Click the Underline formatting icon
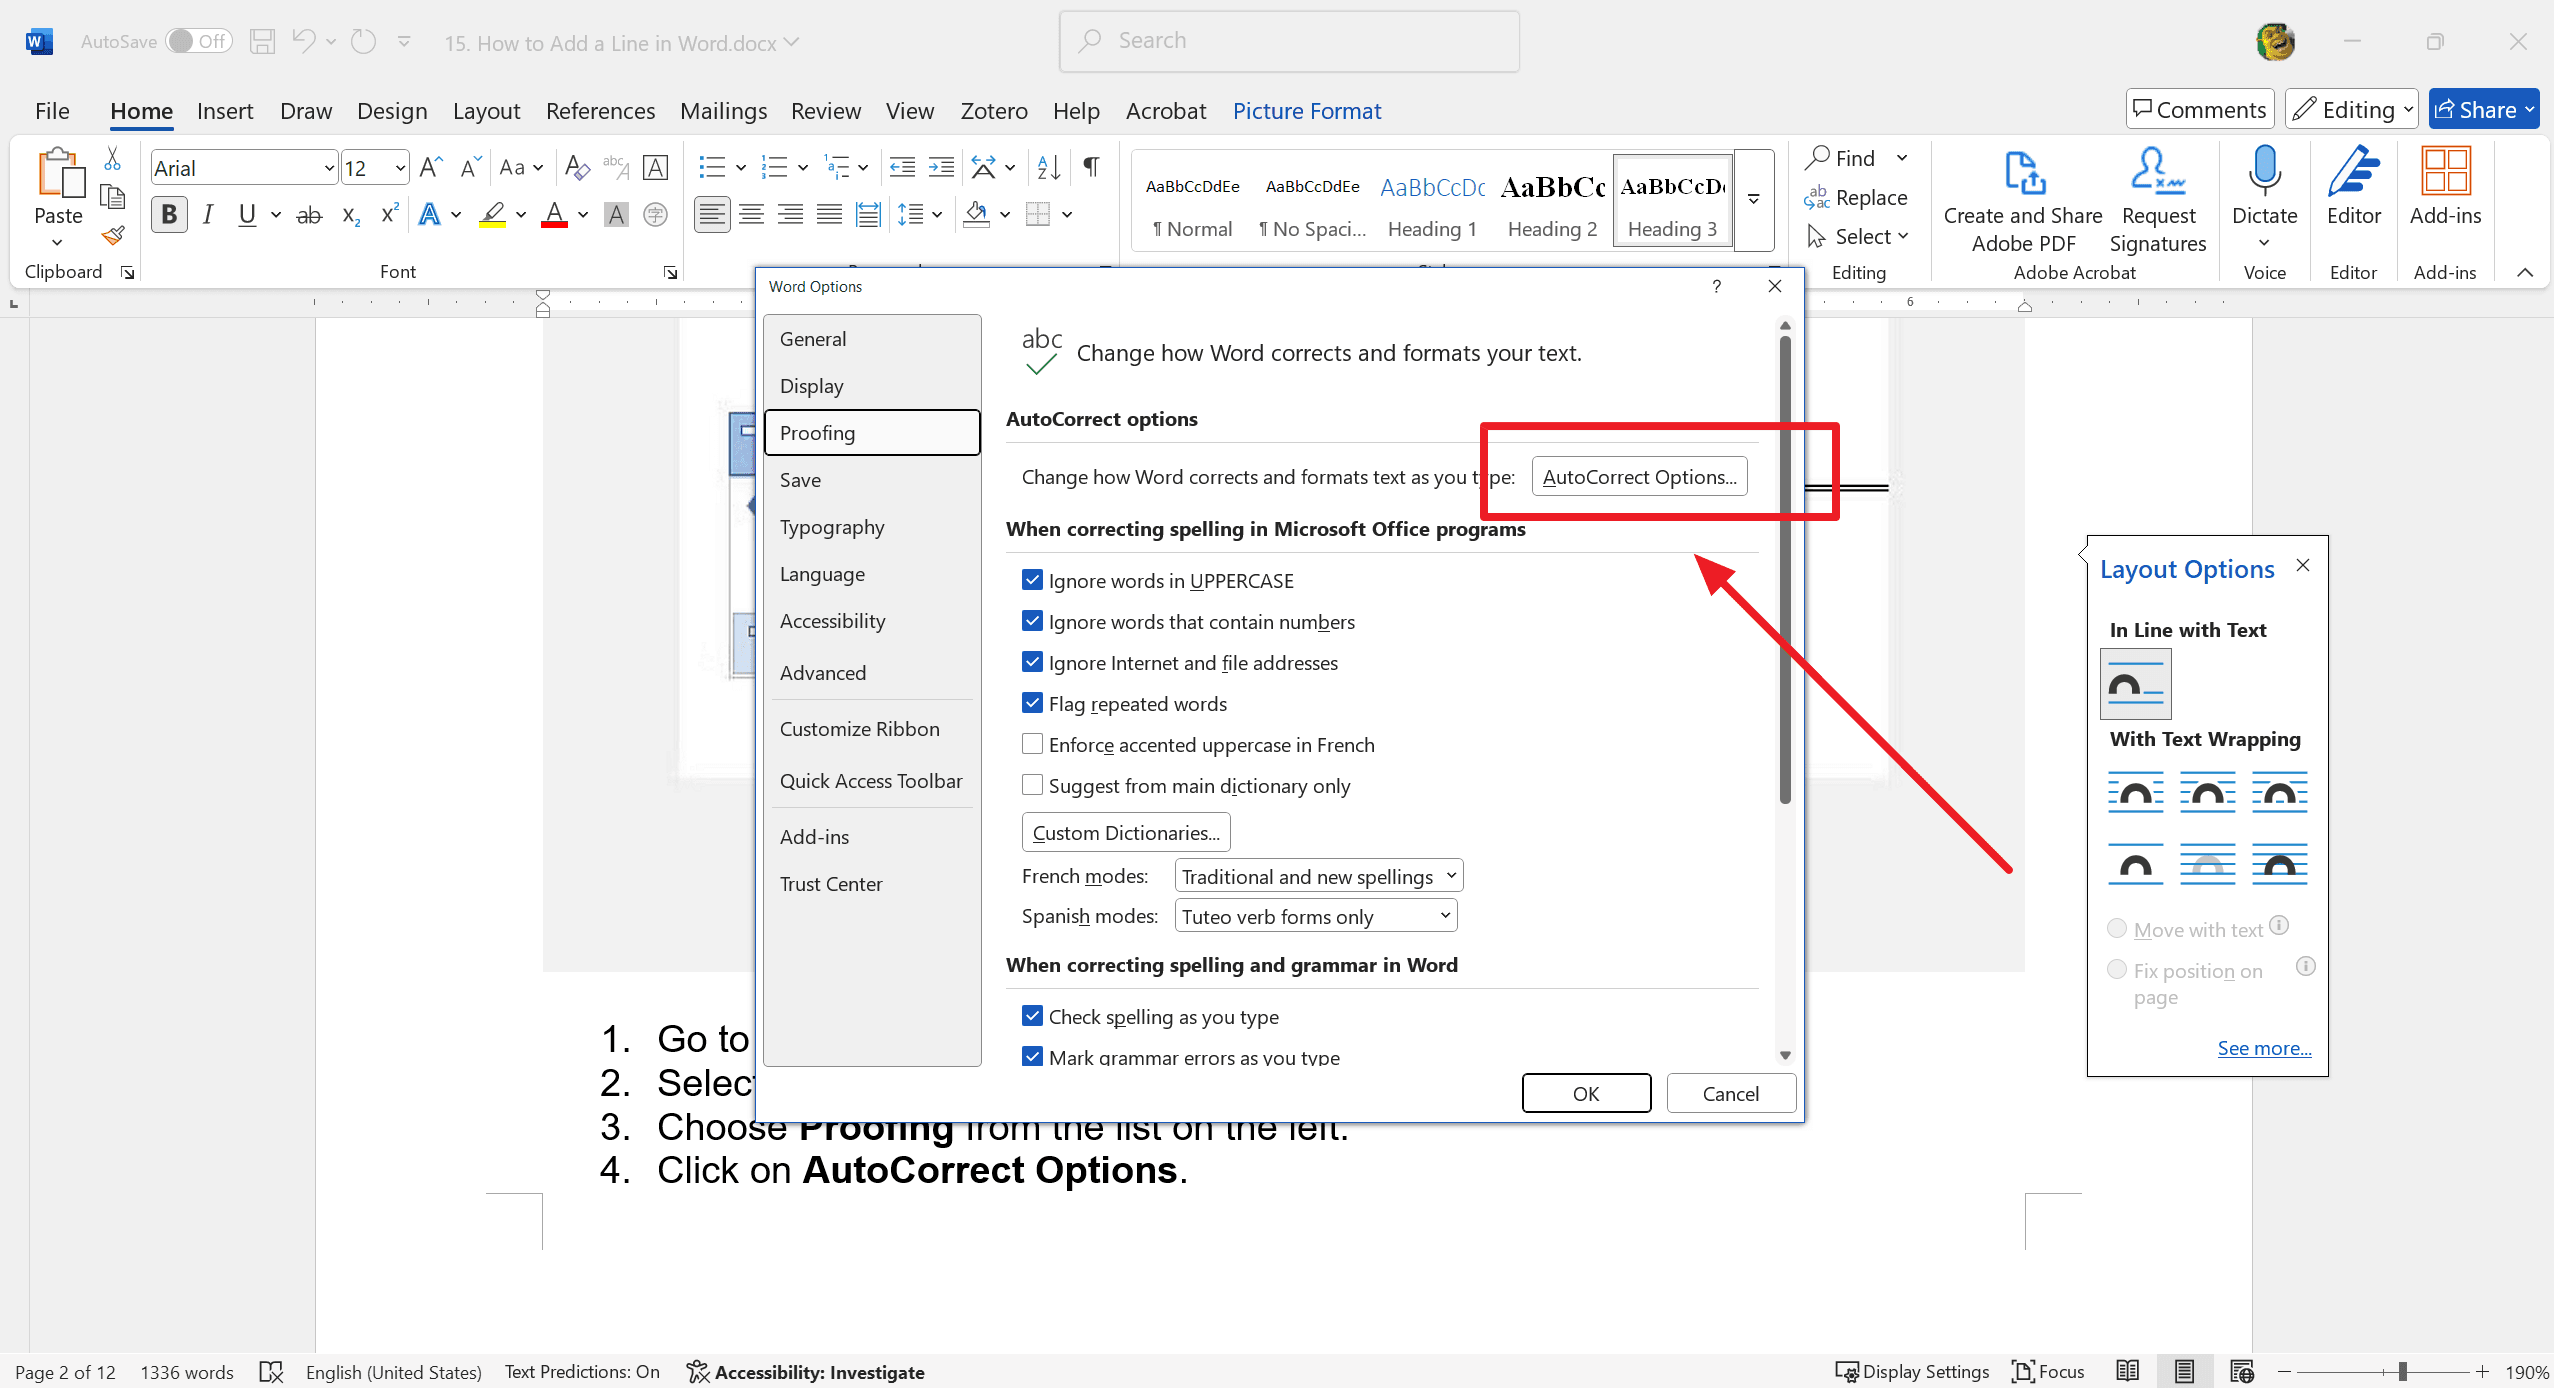Viewport: 2554px width, 1388px height. click(x=246, y=214)
